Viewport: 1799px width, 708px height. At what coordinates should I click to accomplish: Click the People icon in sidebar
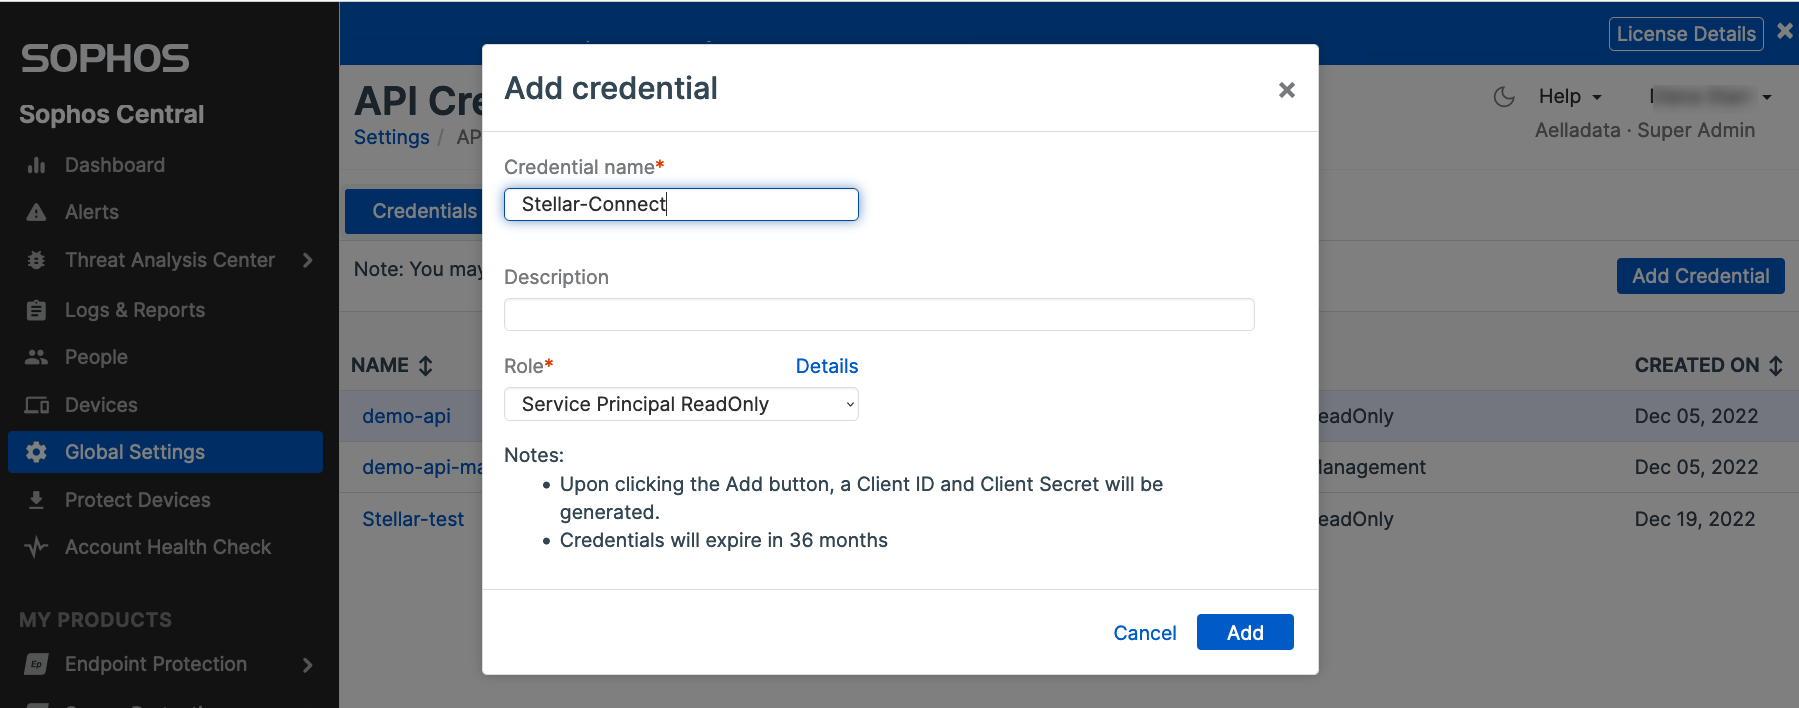point(37,357)
